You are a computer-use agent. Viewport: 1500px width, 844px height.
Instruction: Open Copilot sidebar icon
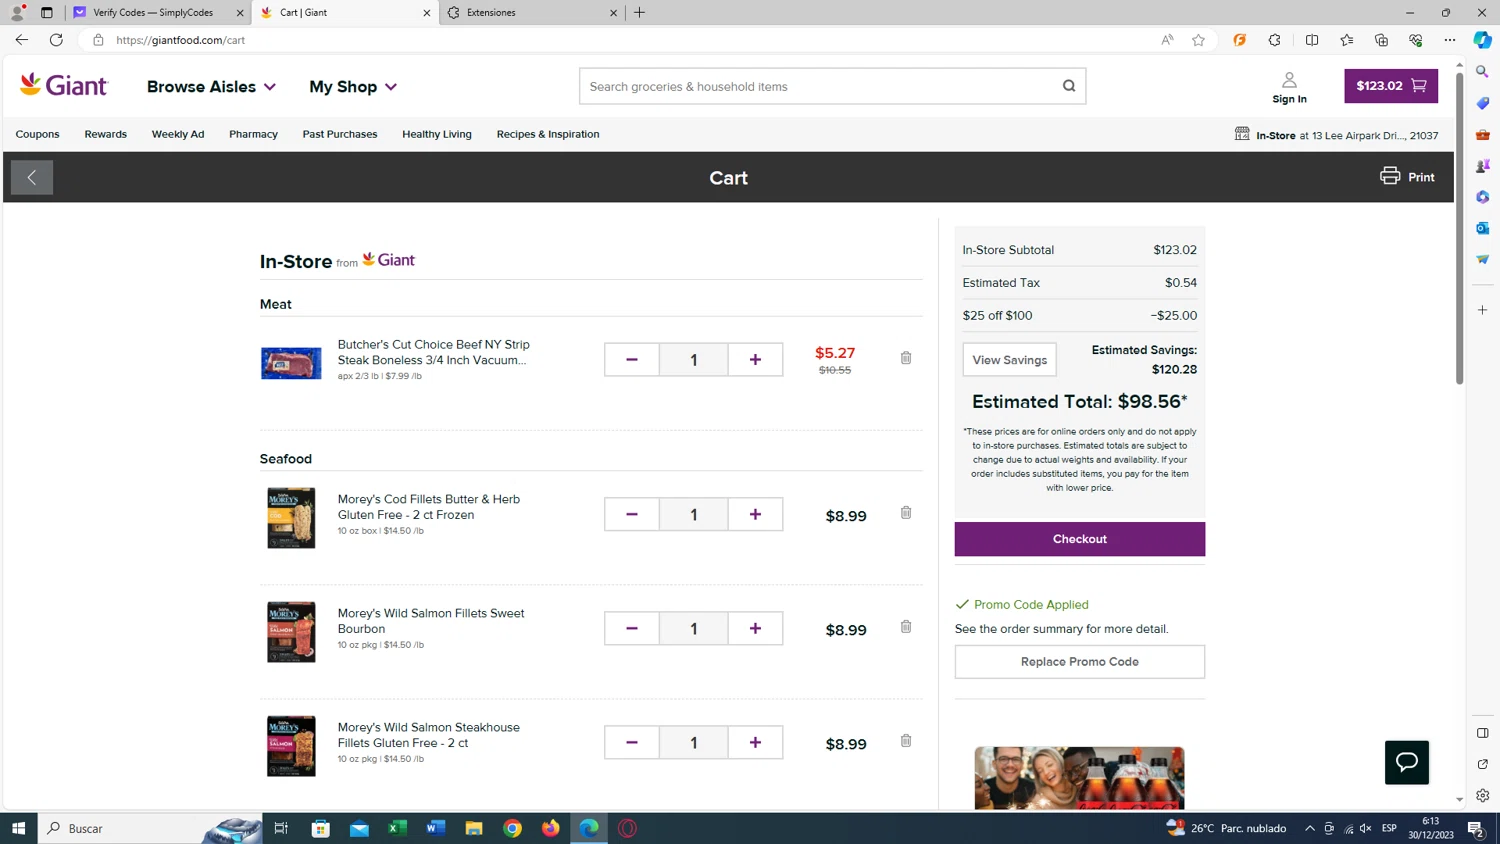[x=1482, y=40]
